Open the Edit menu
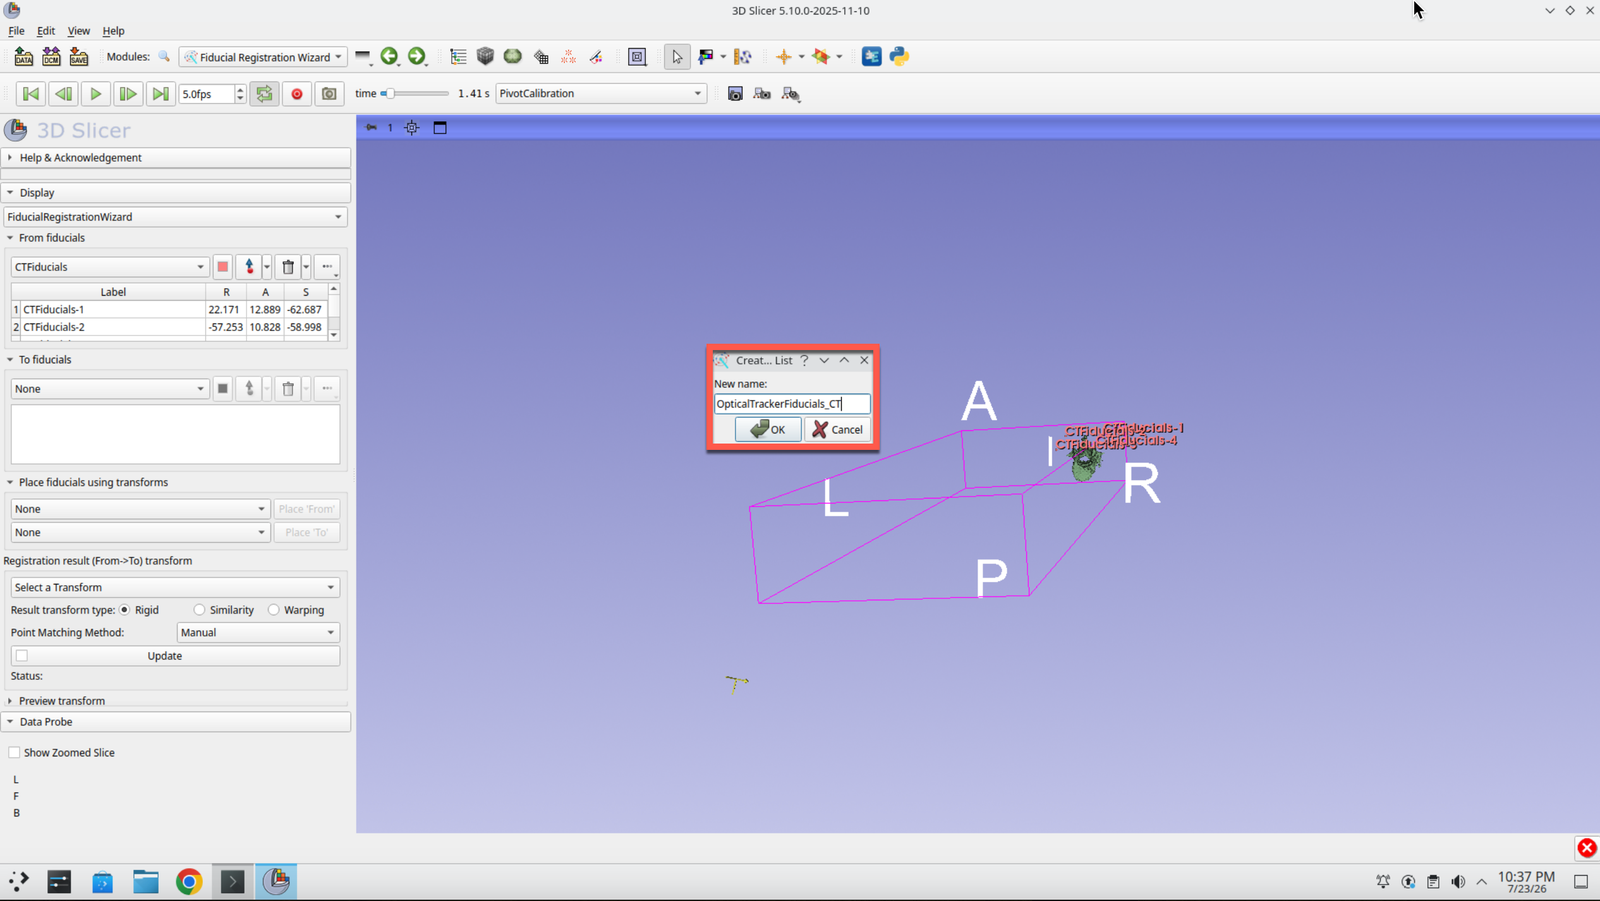The image size is (1600, 901). tap(46, 31)
